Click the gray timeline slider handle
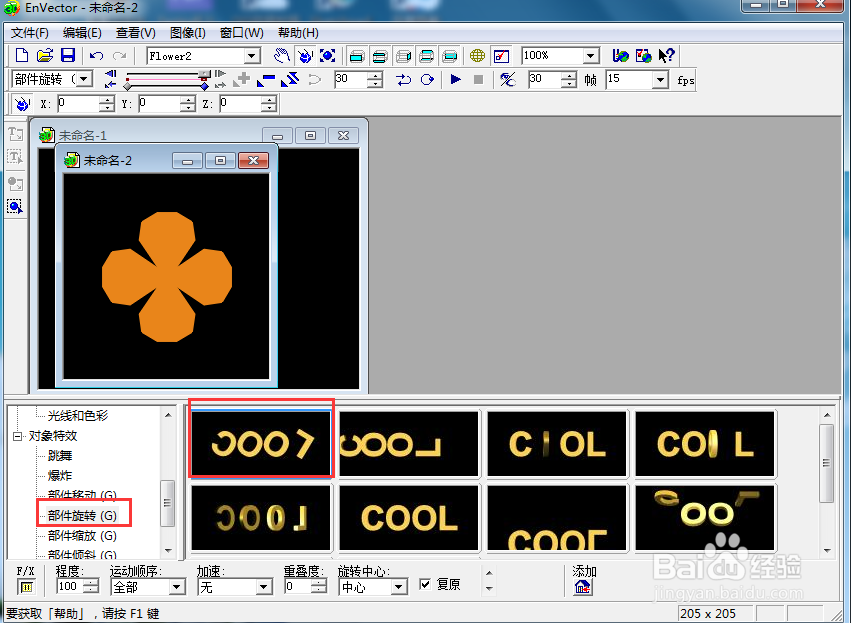 tap(204, 74)
